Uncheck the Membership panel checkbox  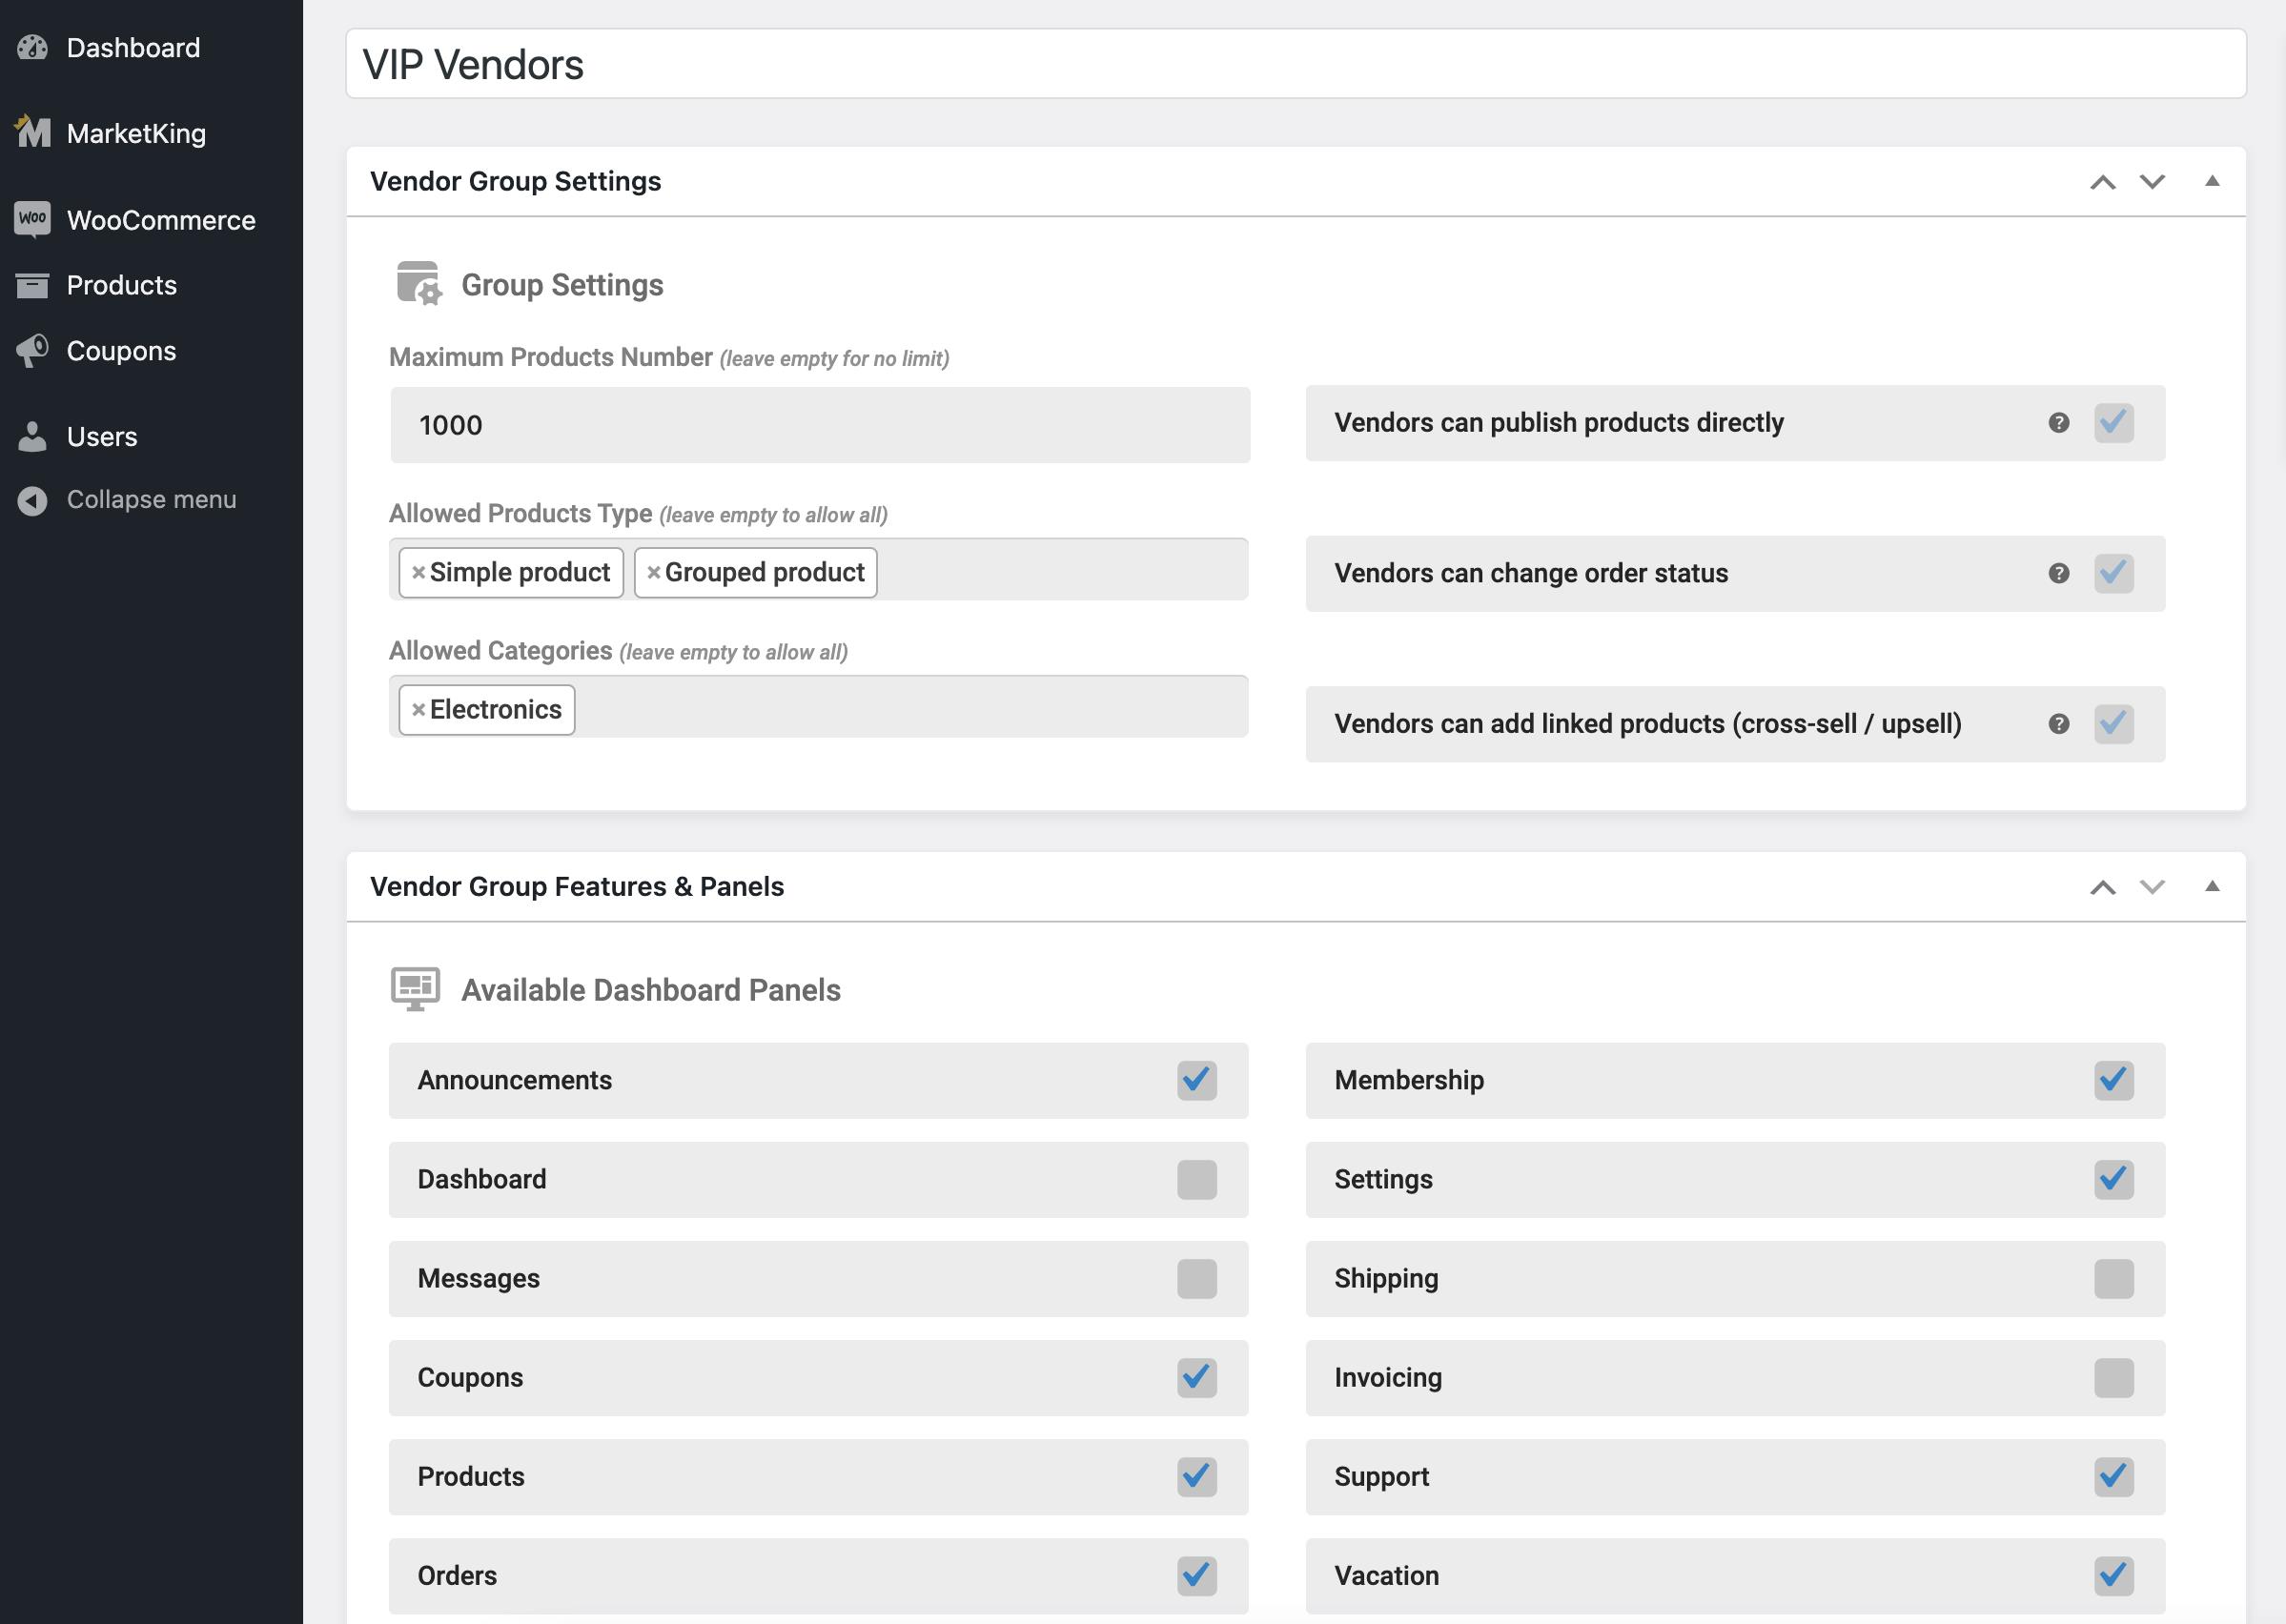click(2113, 1080)
